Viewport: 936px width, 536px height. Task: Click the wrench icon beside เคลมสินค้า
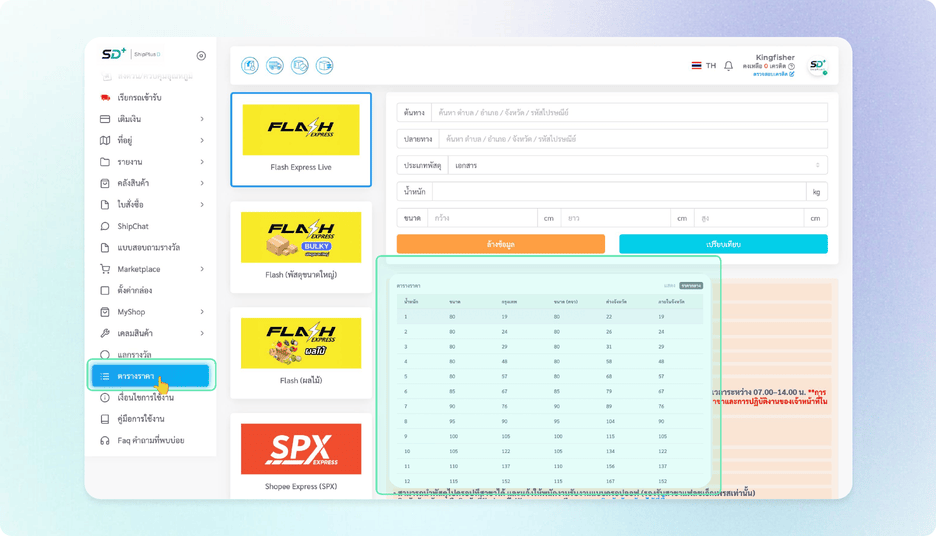click(x=105, y=333)
